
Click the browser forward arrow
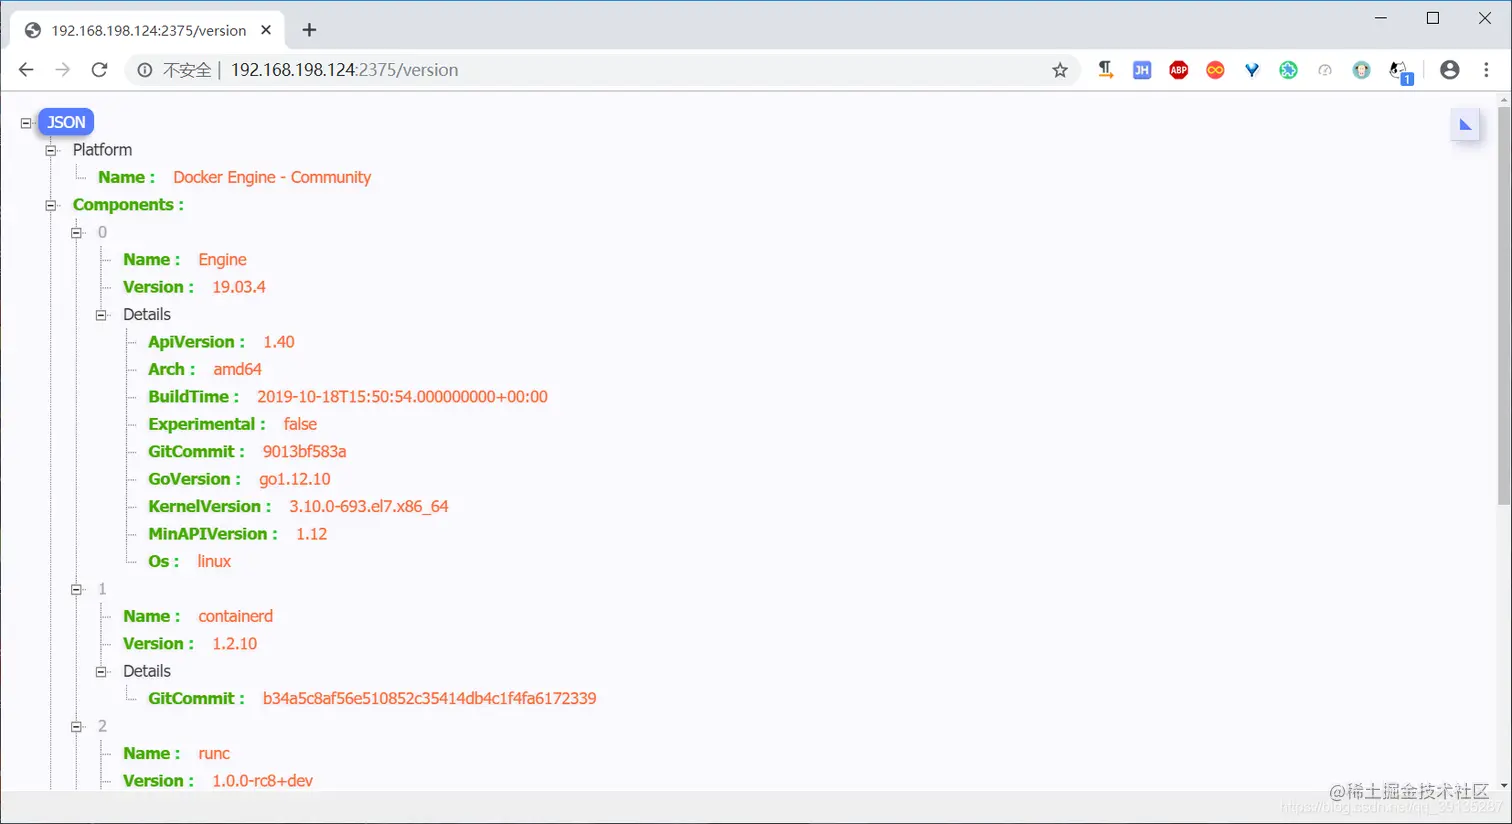(x=62, y=70)
